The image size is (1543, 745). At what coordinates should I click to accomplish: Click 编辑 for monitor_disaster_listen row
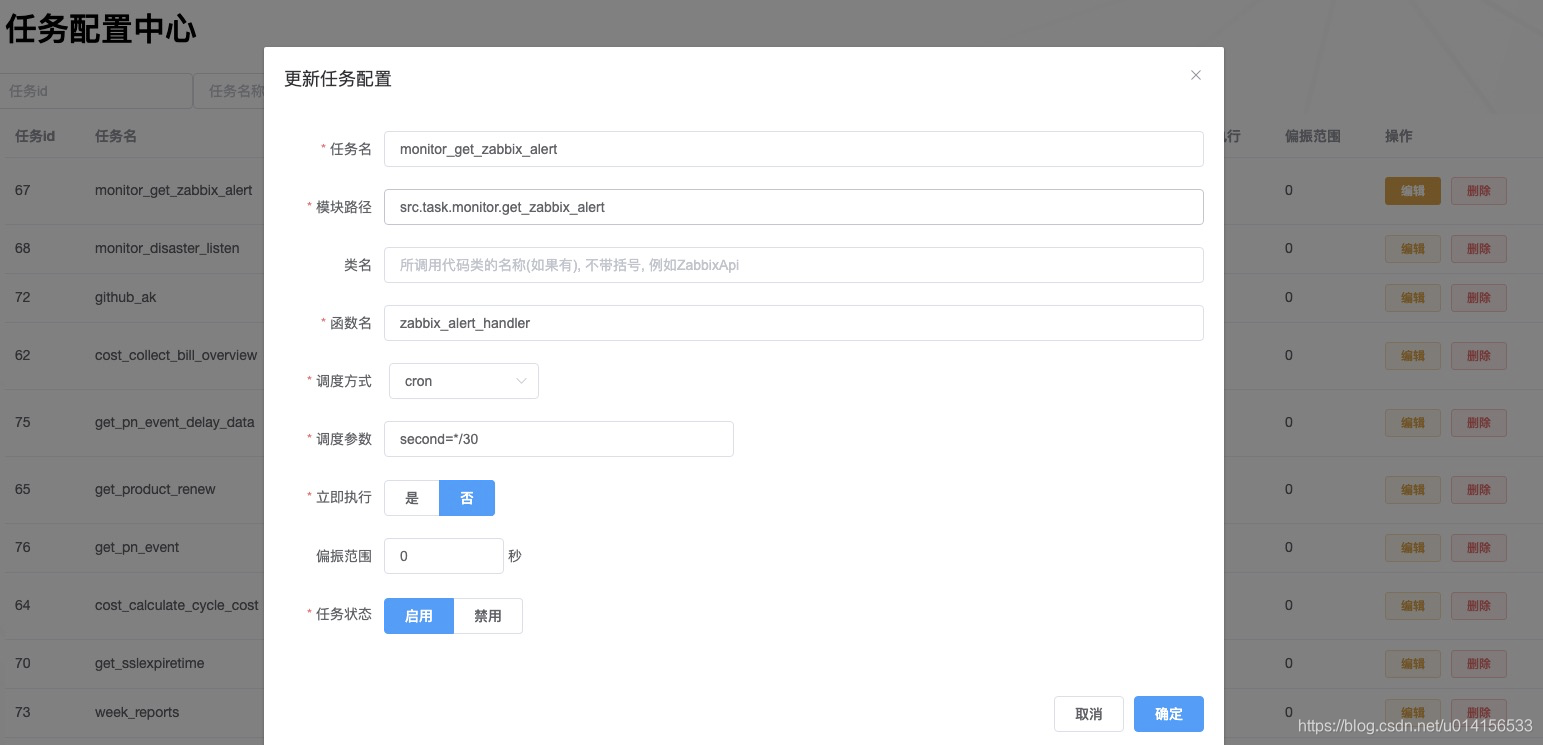point(1413,249)
